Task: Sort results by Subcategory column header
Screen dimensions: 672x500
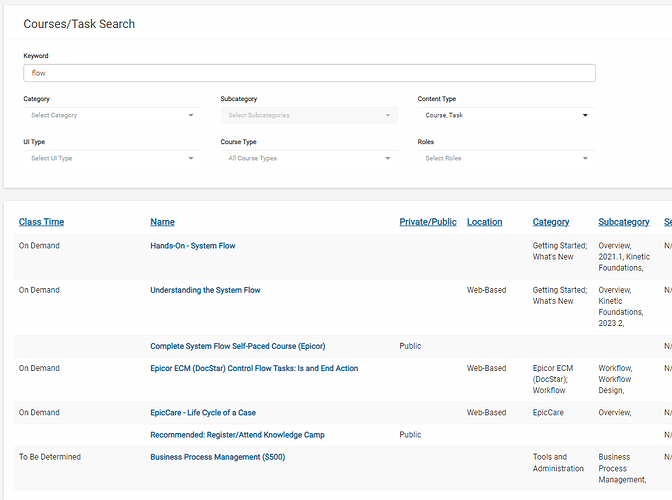Action: tap(624, 222)
